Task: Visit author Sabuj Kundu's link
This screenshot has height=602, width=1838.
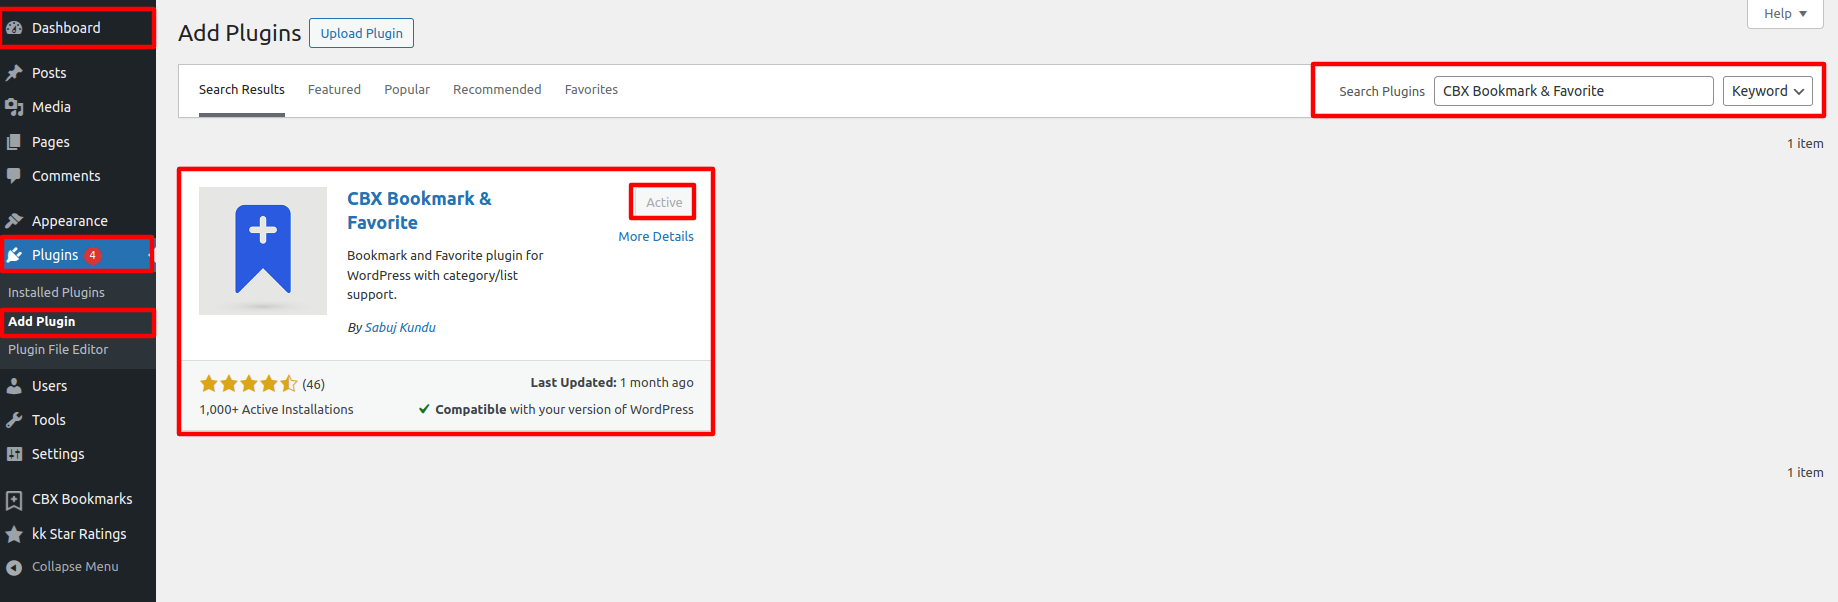Action: pyautogui.click(x=400, y=328)
